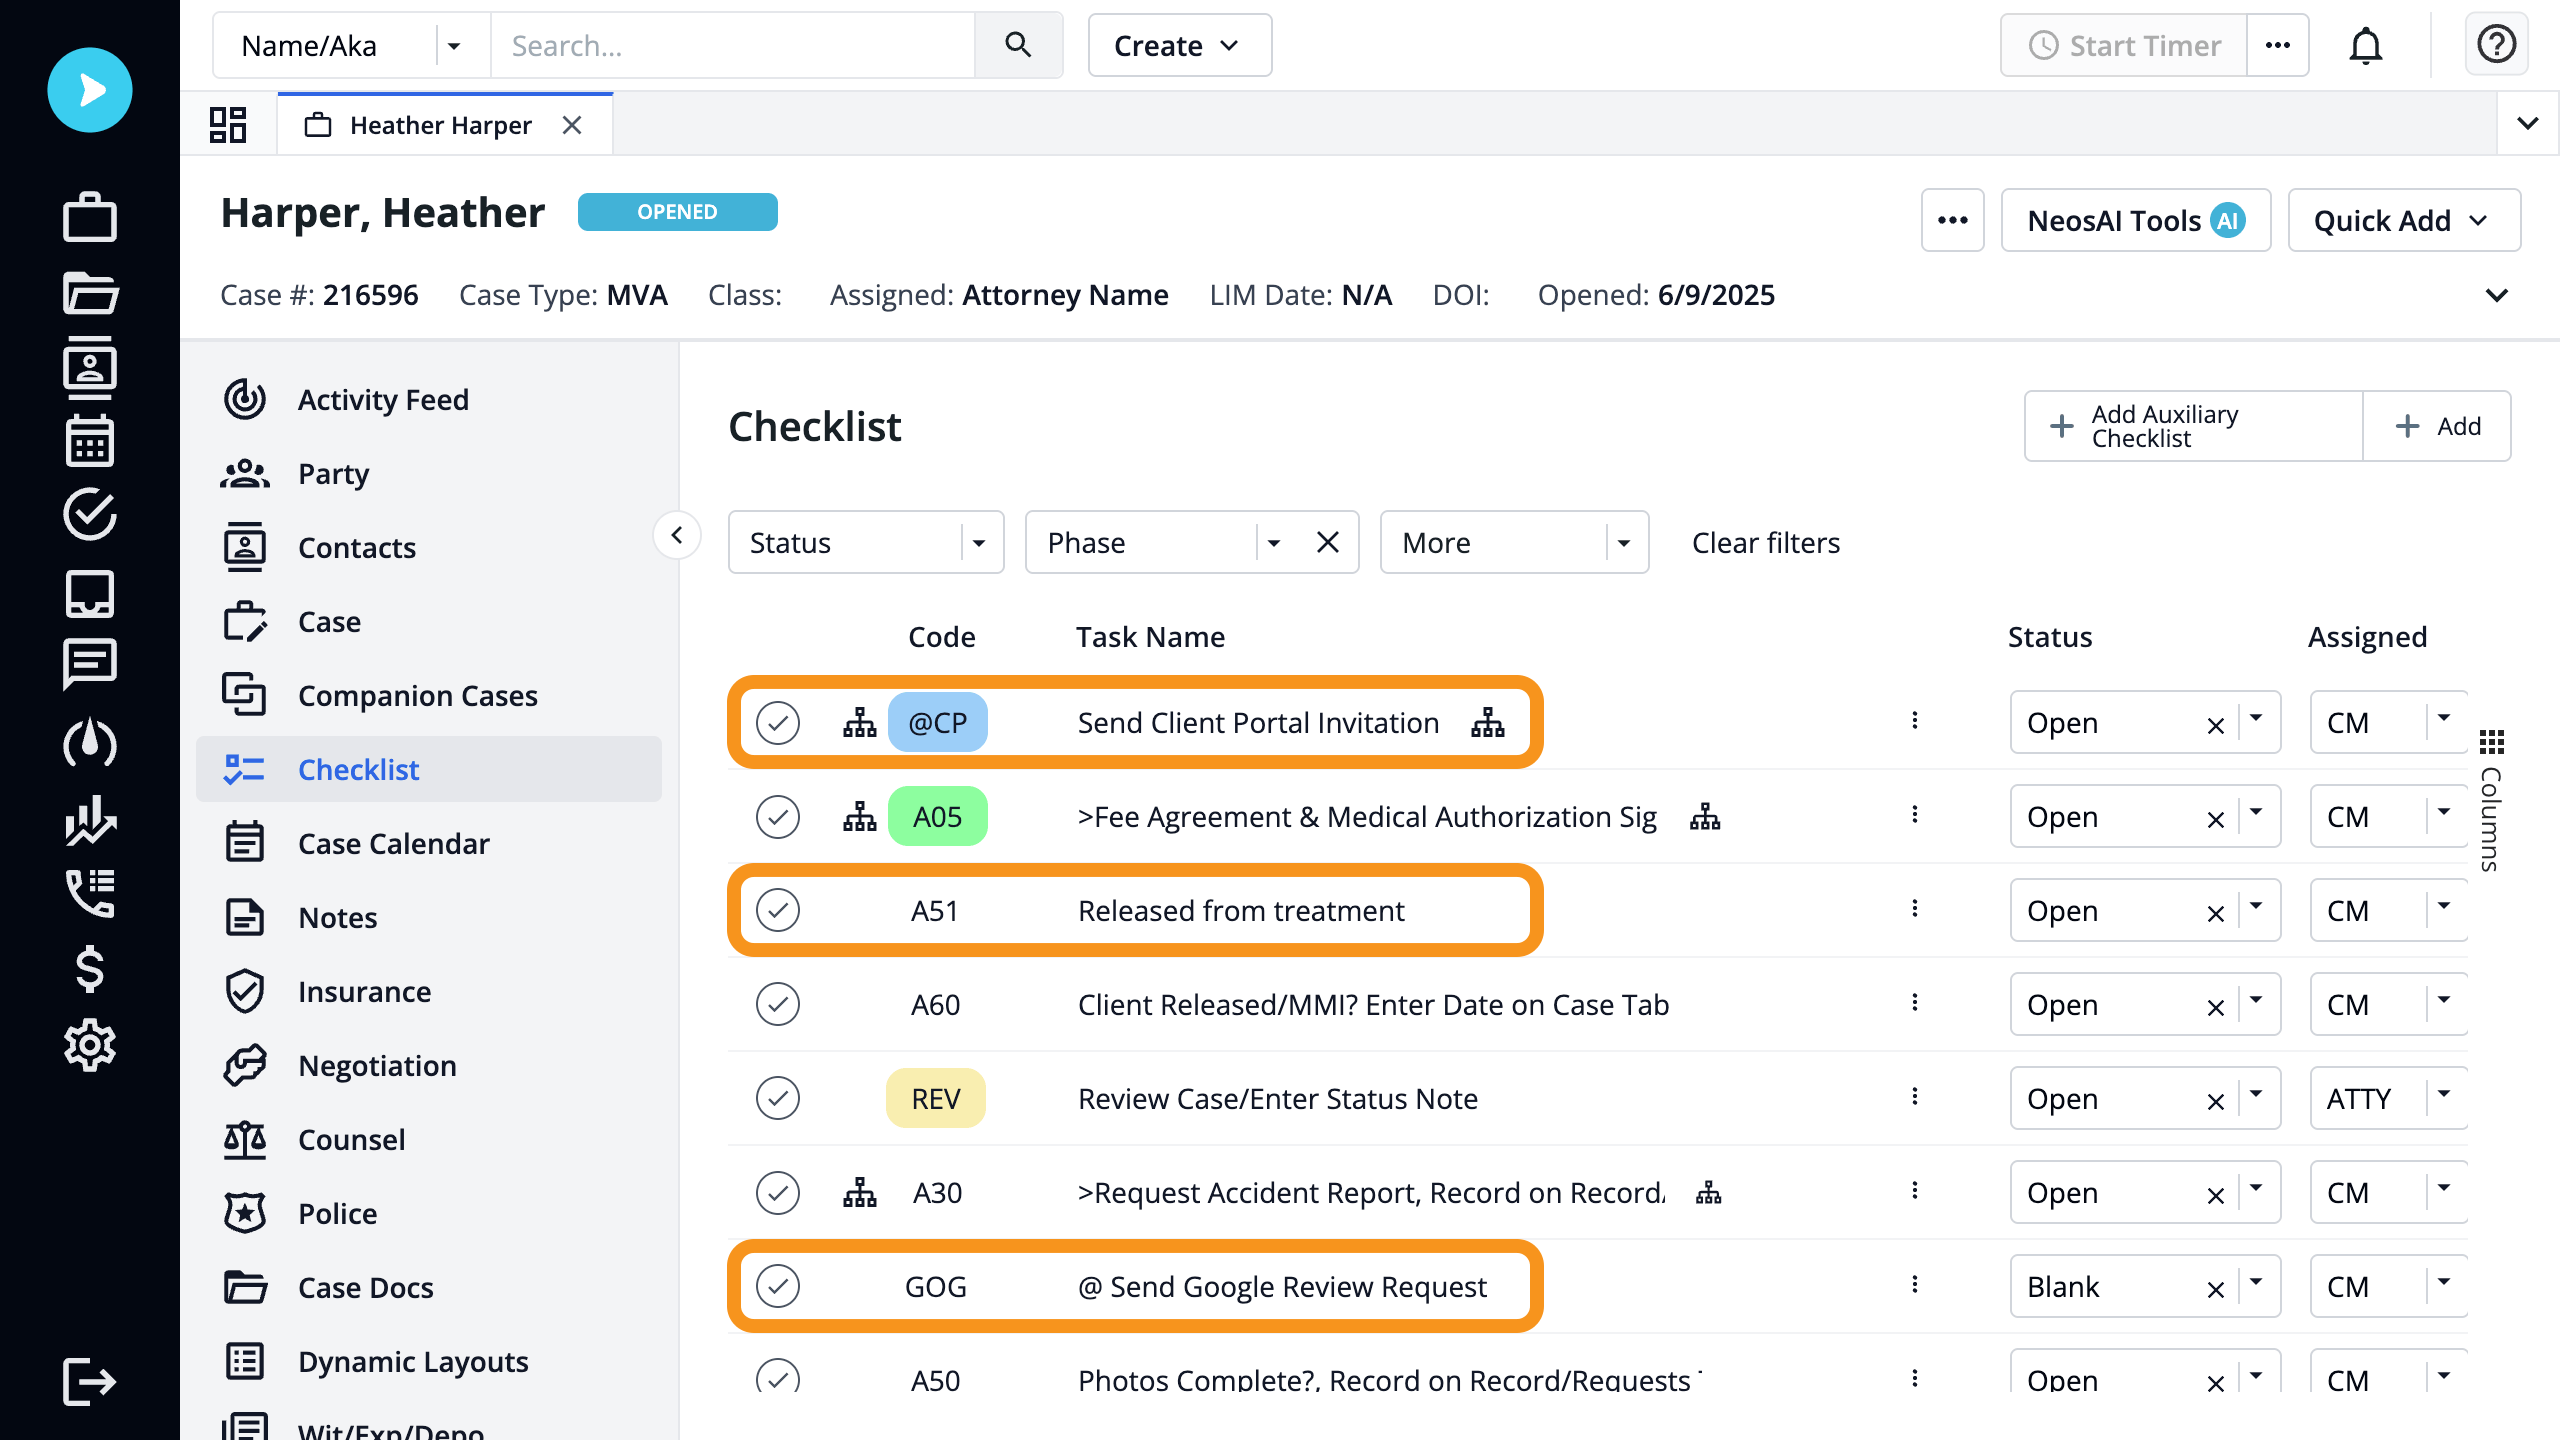Image resolution: width=2560 pixels, height=1440 pixels.
Task: Expand the Quick Add dropdown
Action: click(2404, 220)
